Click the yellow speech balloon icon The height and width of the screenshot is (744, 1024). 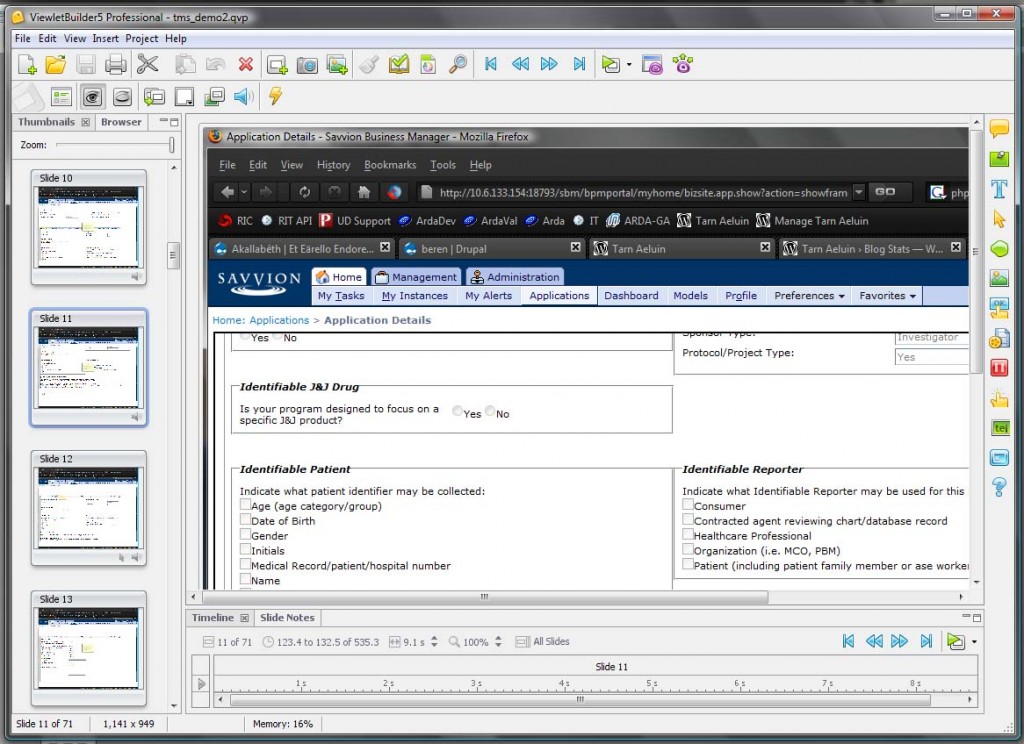tap(998, 129)
